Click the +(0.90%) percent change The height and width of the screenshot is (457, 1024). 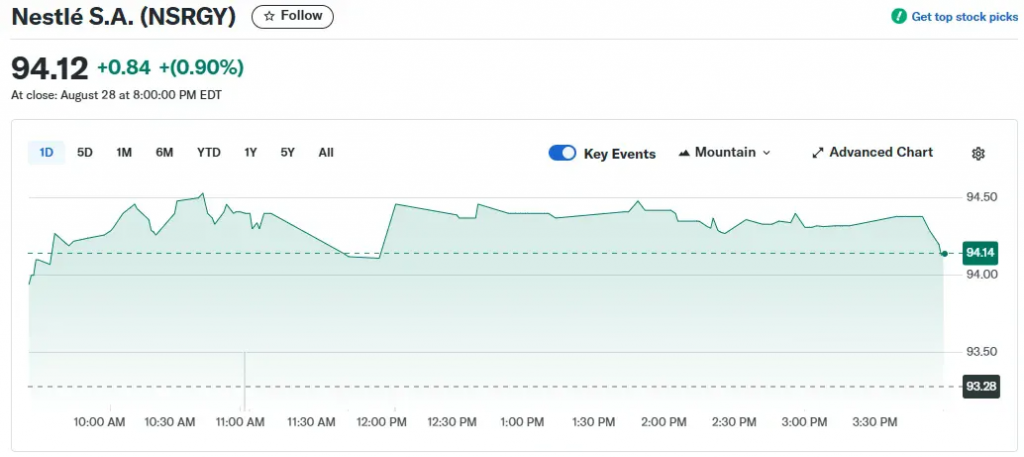pyautogui.click(x=201, y=67)
